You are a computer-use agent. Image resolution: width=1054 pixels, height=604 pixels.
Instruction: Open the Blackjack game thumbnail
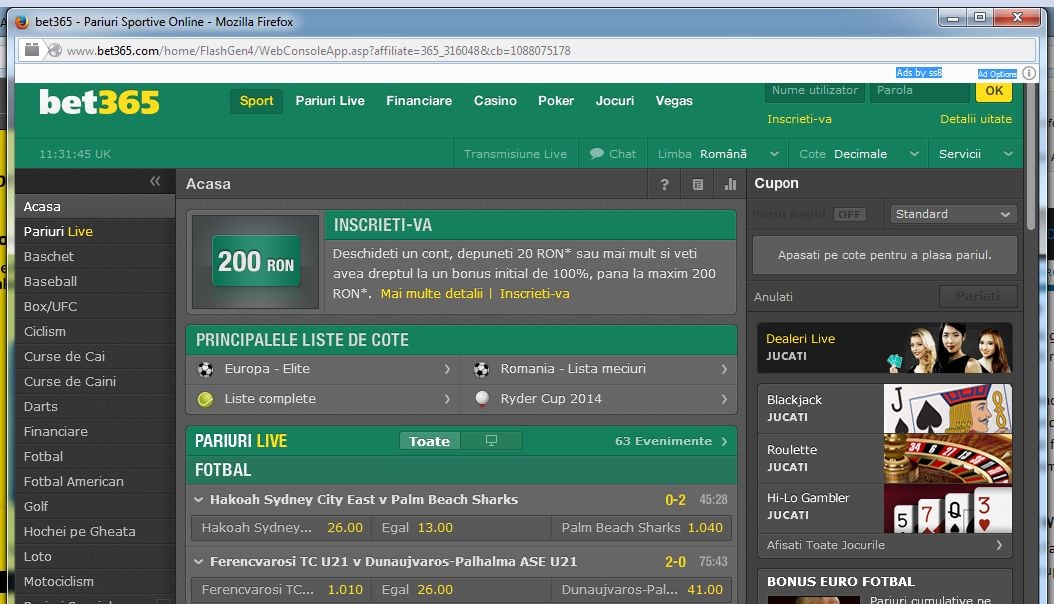tap(947, 408)
